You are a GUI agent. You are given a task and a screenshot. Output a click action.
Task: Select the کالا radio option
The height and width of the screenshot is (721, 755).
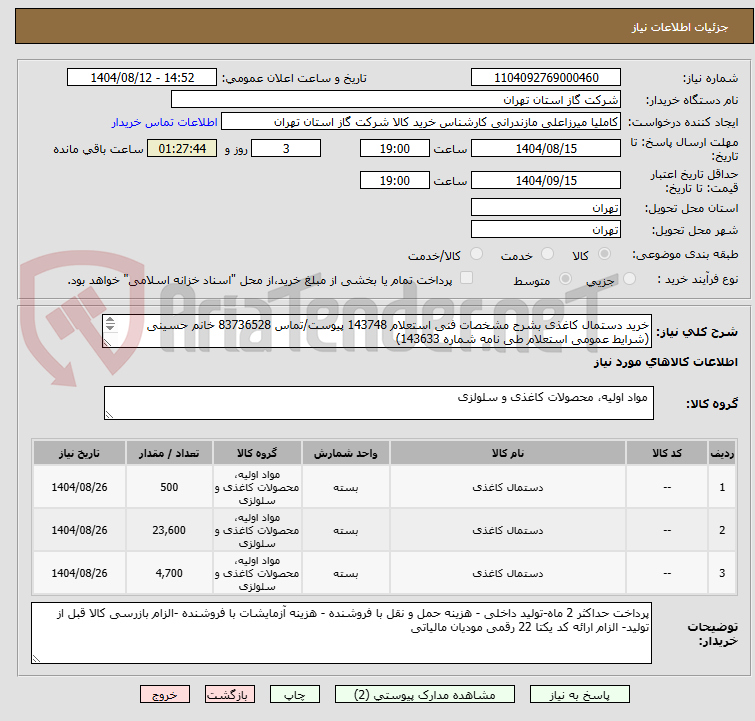click(x=604, y=254)
